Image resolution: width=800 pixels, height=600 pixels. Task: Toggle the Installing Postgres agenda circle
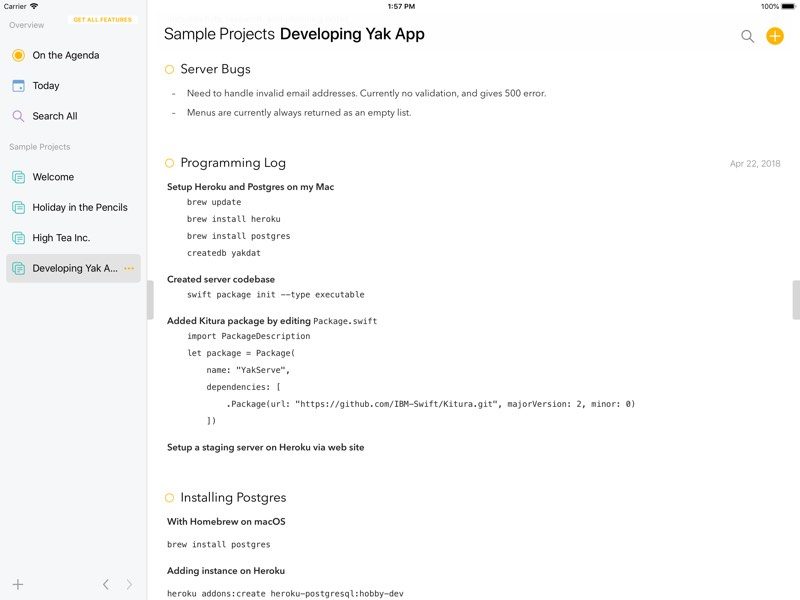(170, 497)
